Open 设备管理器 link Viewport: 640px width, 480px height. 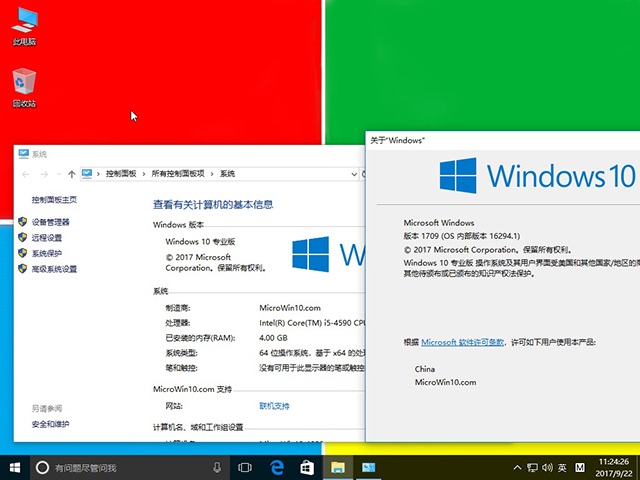51,222
